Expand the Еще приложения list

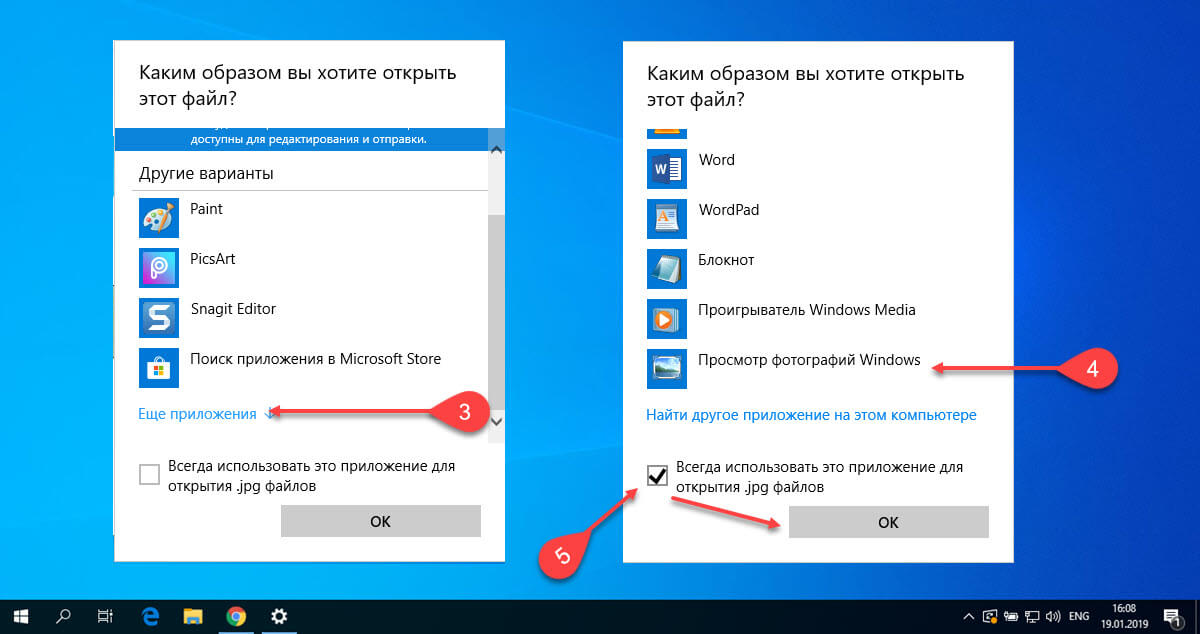[198, 414]
